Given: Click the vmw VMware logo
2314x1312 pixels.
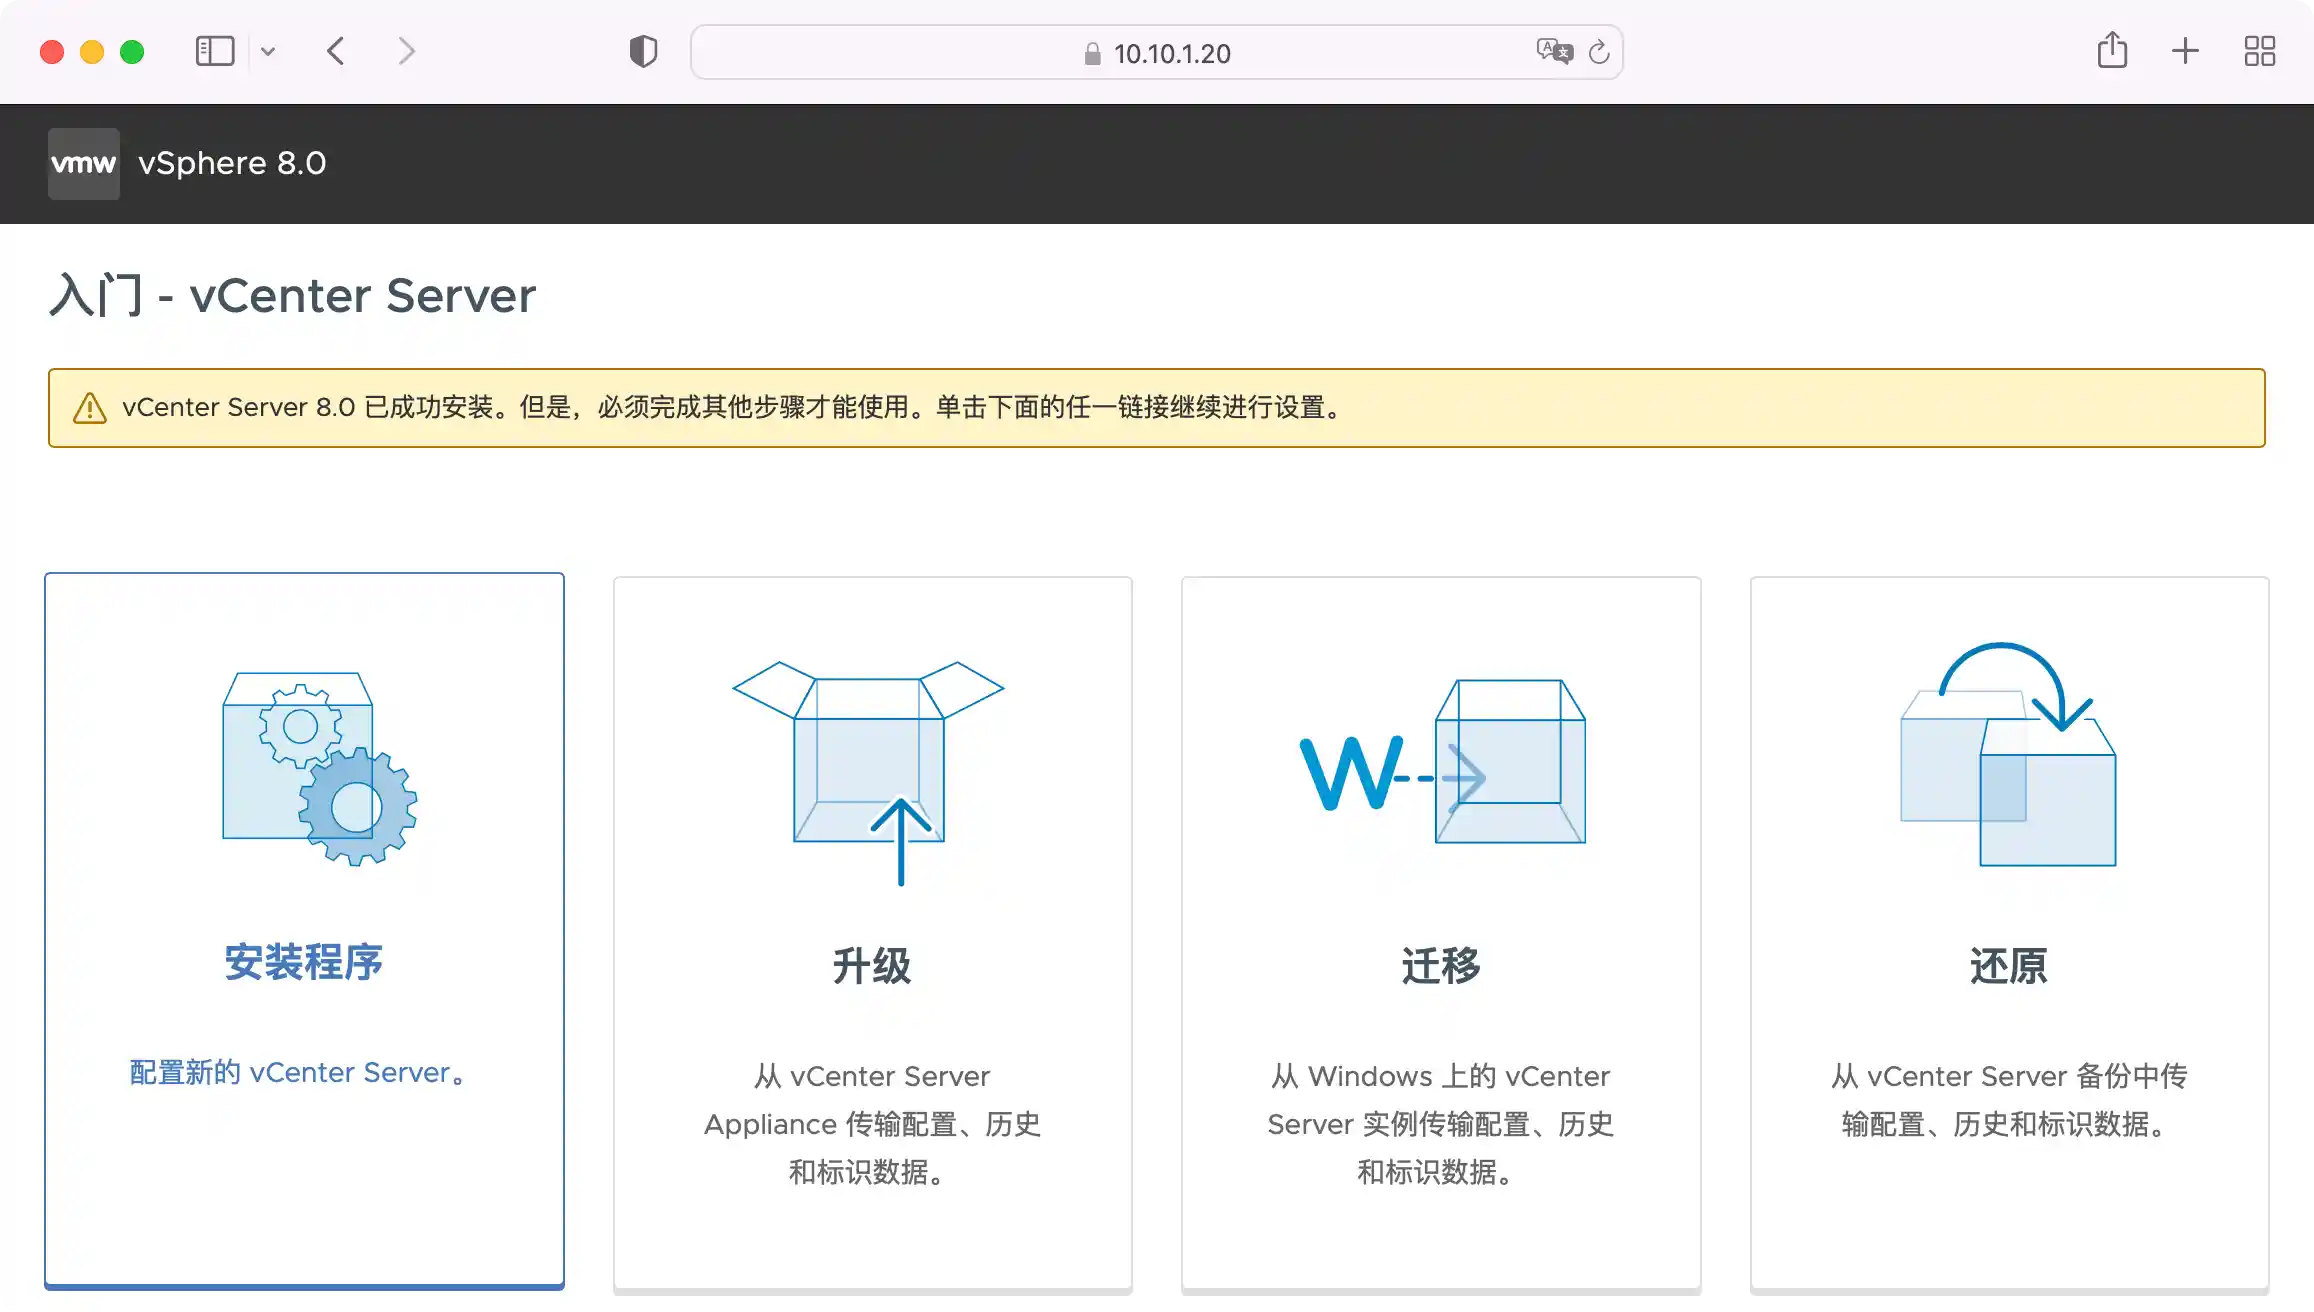Looking at the screenshot, I should pyautogui.click(x=83, y=163).
